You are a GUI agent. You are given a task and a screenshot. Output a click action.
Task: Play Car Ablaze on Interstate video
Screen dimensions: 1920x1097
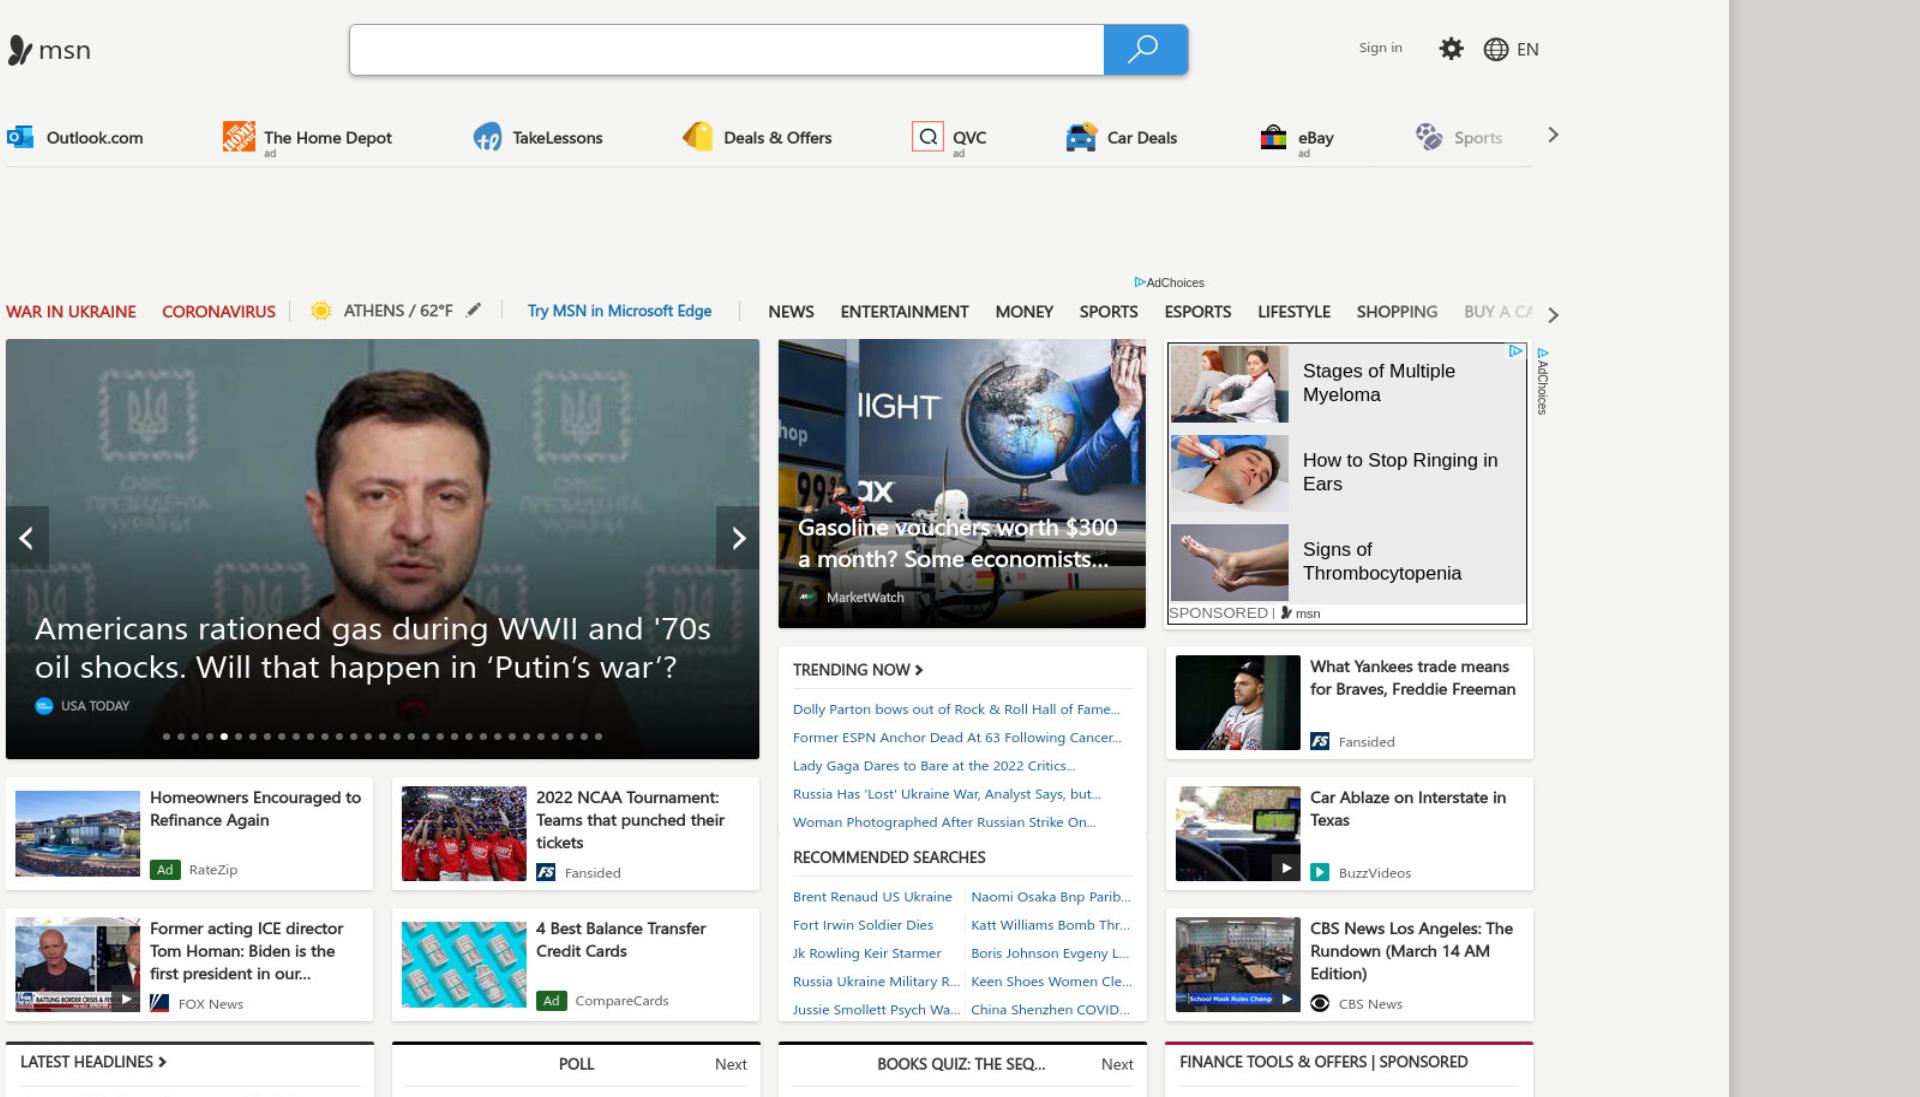1286,868
